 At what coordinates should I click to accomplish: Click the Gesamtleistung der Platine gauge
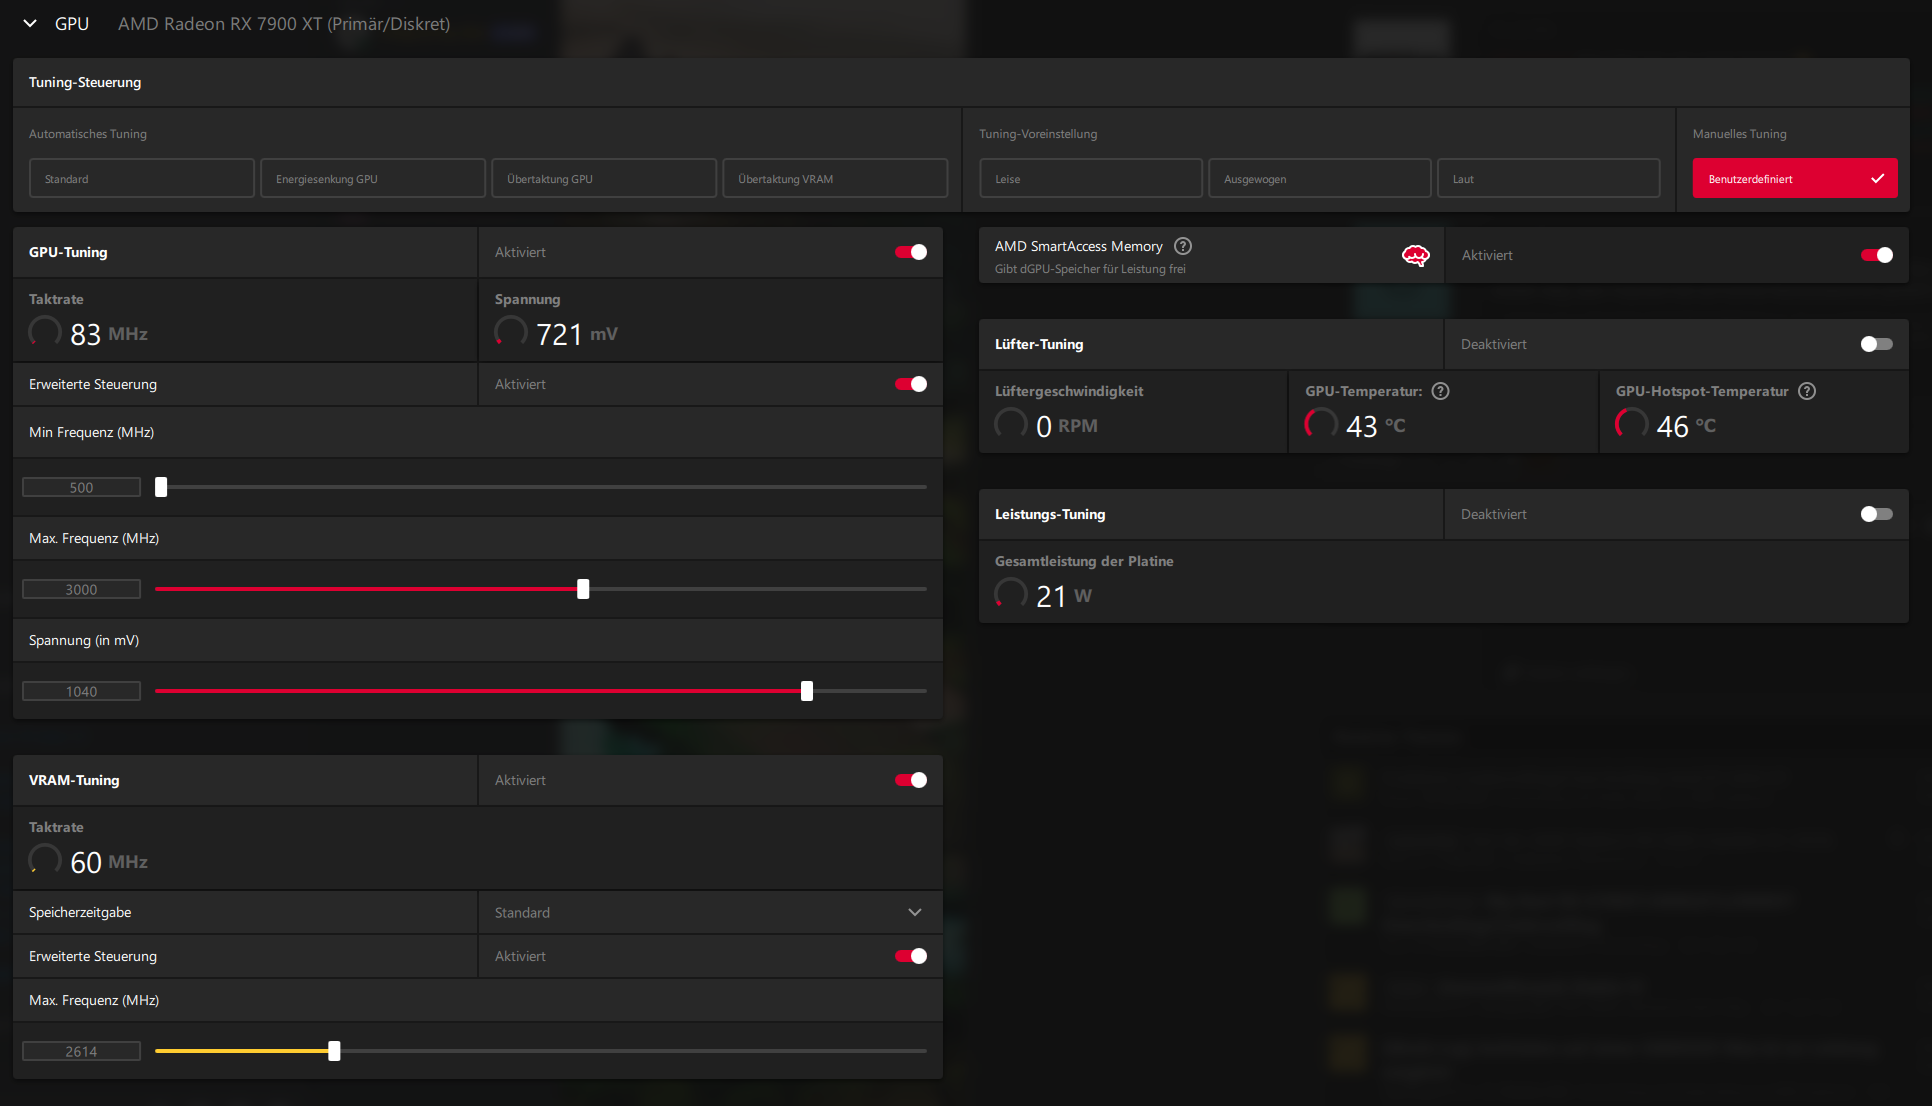pos(1011,594)
